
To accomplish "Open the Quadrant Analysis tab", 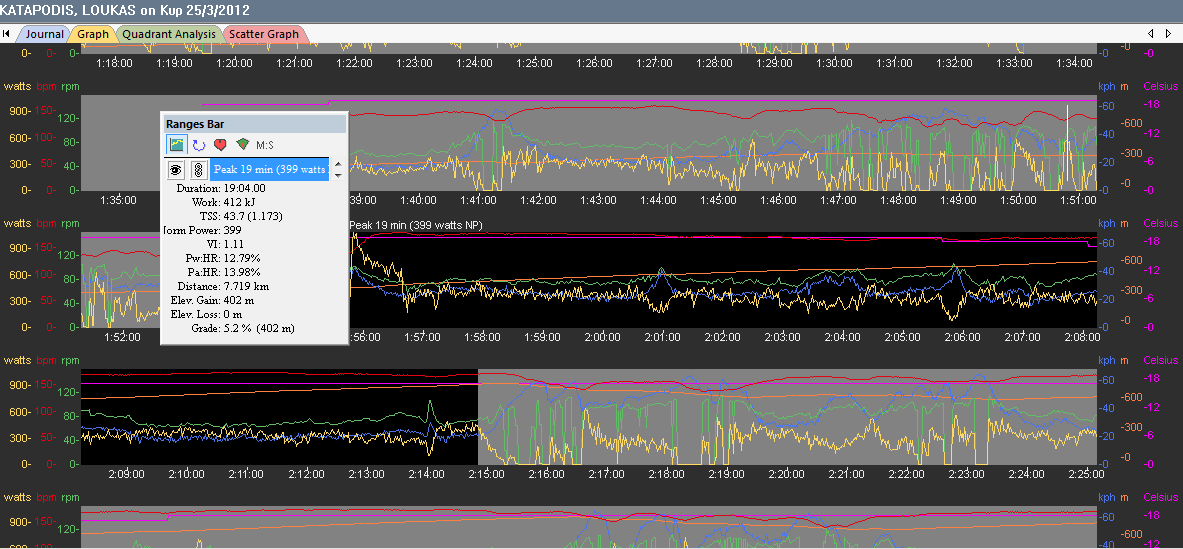I will pos(169,34).
